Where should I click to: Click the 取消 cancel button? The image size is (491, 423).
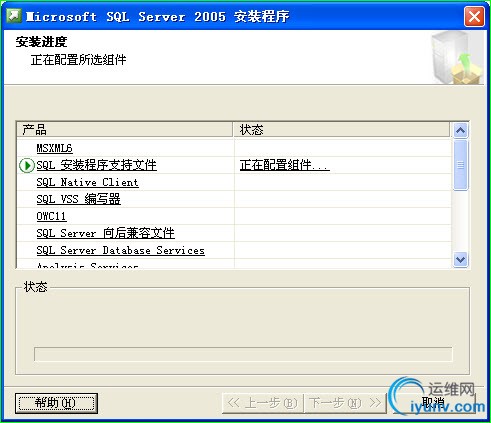tap(434, 403)
